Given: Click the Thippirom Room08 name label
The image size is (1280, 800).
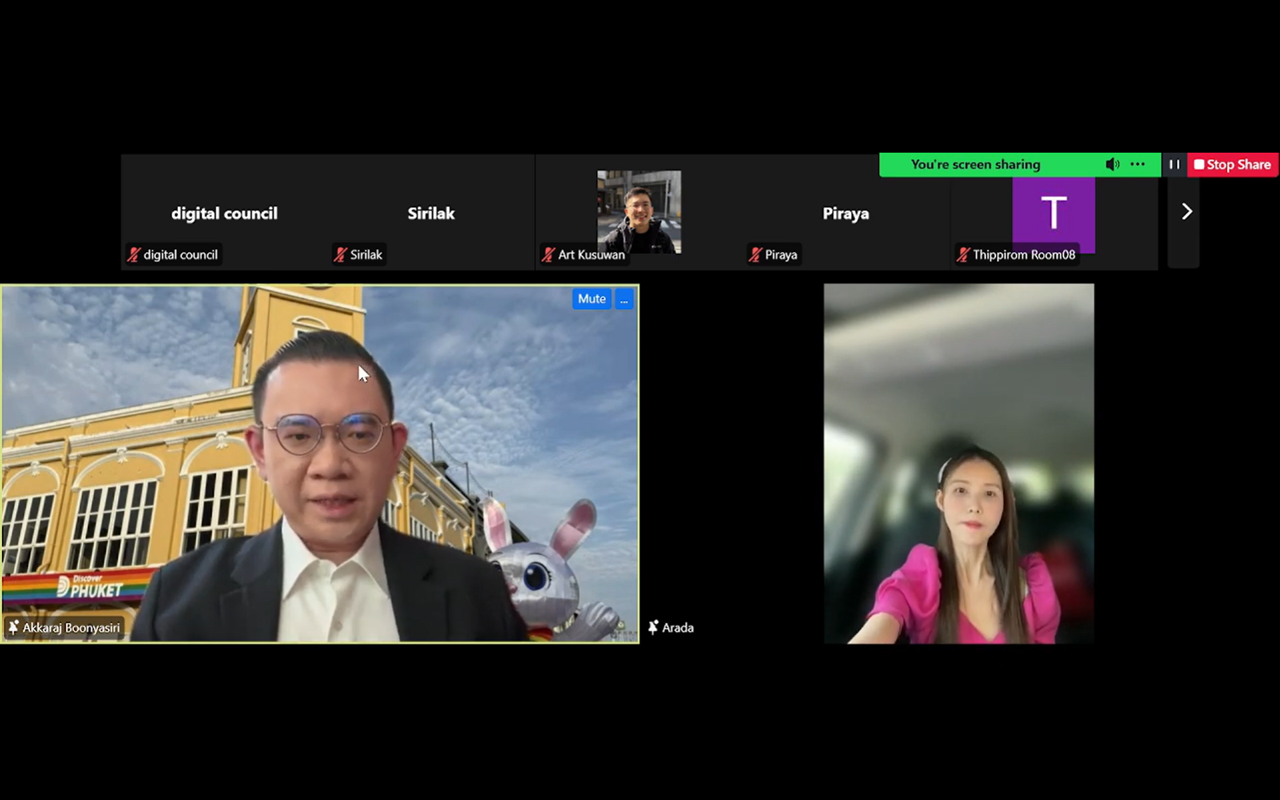Looking at the screenshot, I should (x=1024, y=255).
